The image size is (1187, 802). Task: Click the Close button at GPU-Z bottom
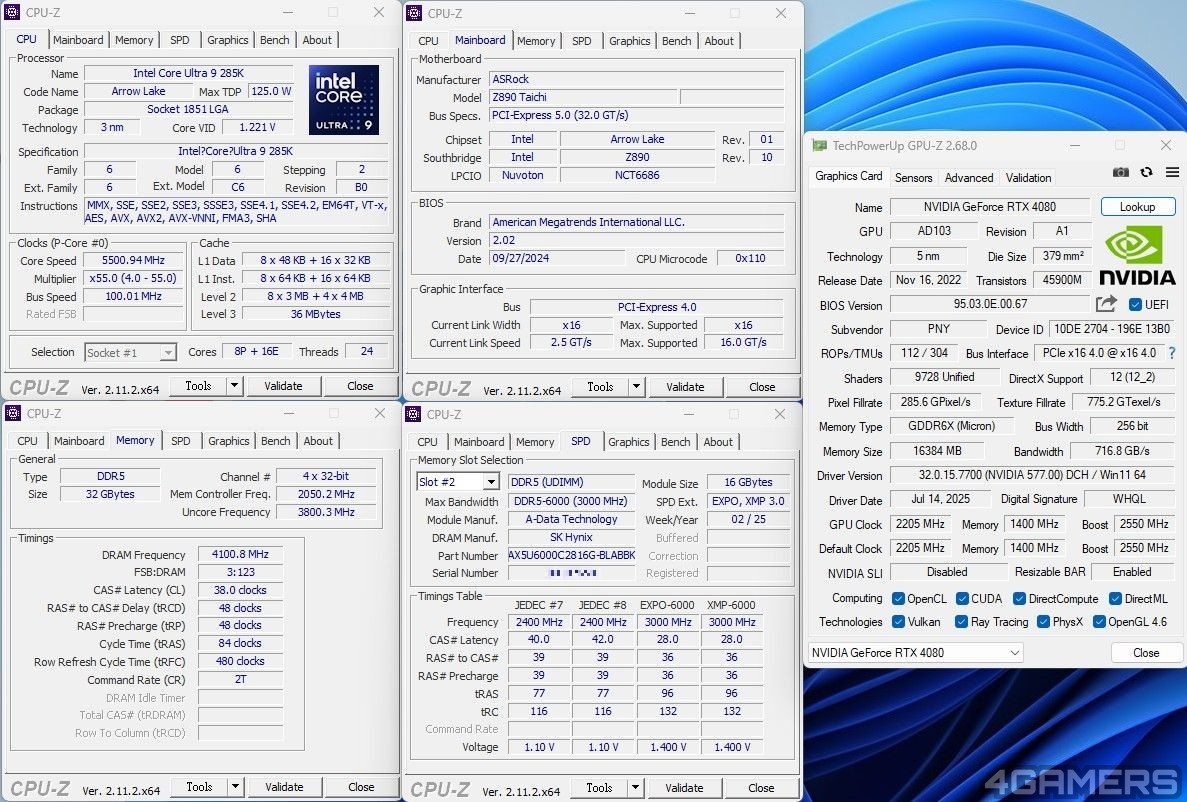pos(1146,653)
